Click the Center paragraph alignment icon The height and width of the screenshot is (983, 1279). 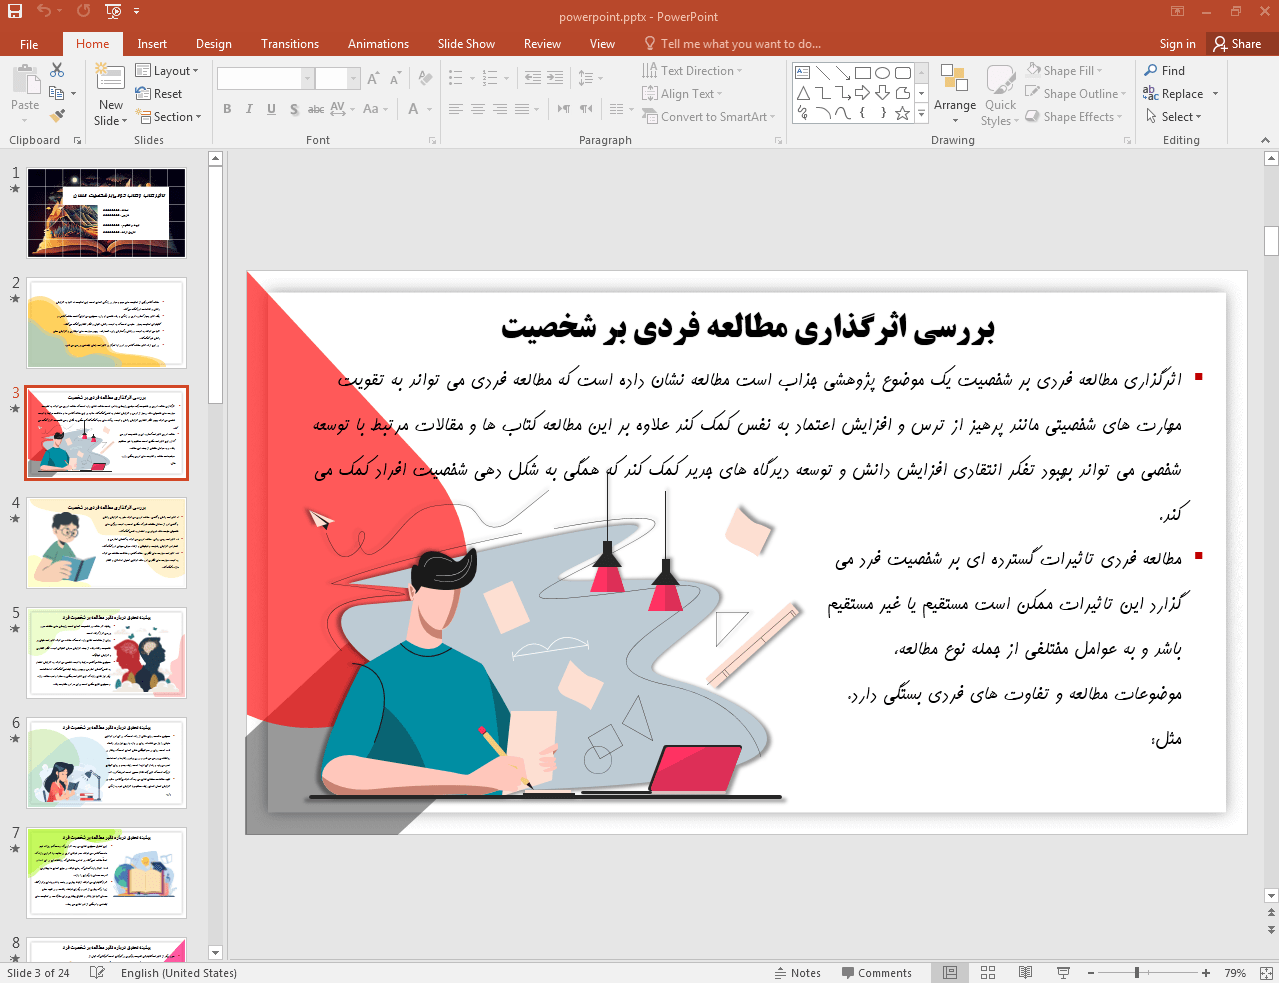tap(478, 109)
